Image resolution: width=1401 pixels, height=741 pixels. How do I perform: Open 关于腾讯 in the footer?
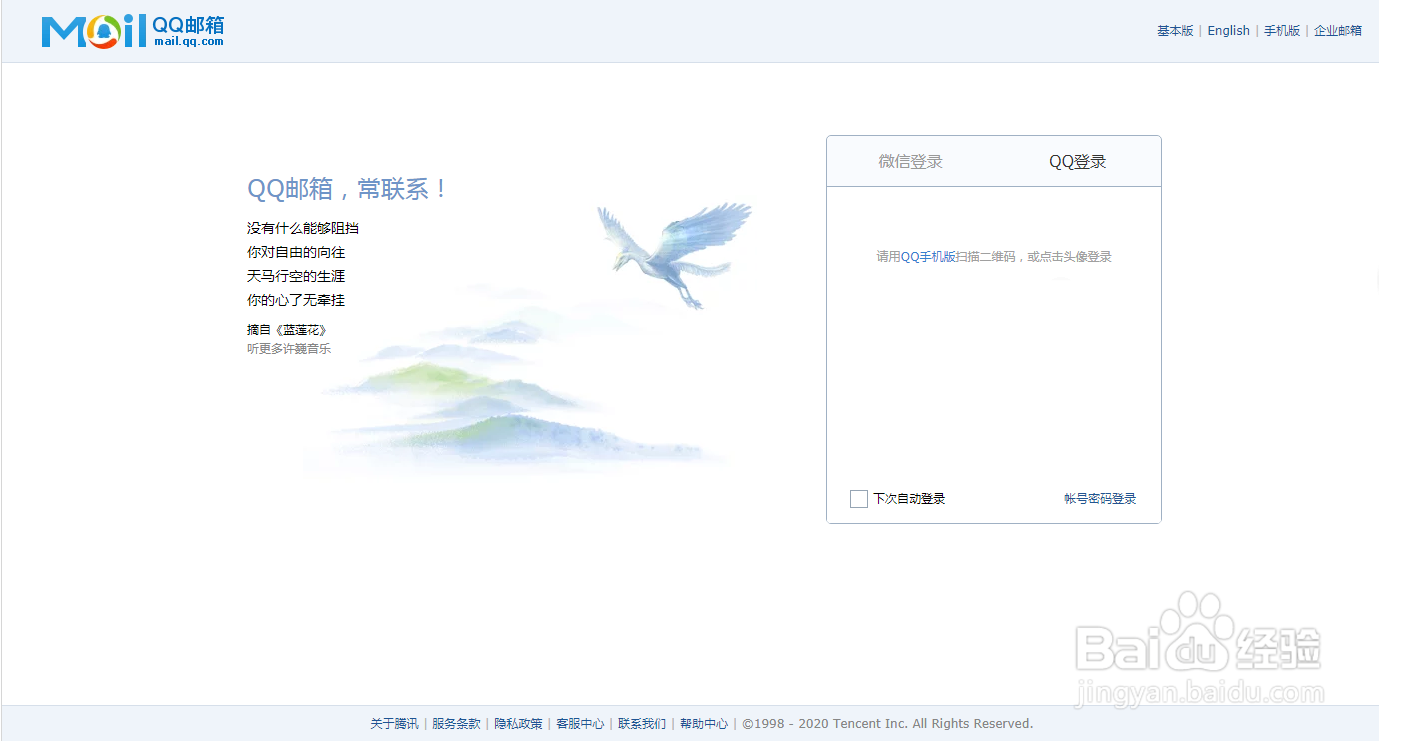394,724
